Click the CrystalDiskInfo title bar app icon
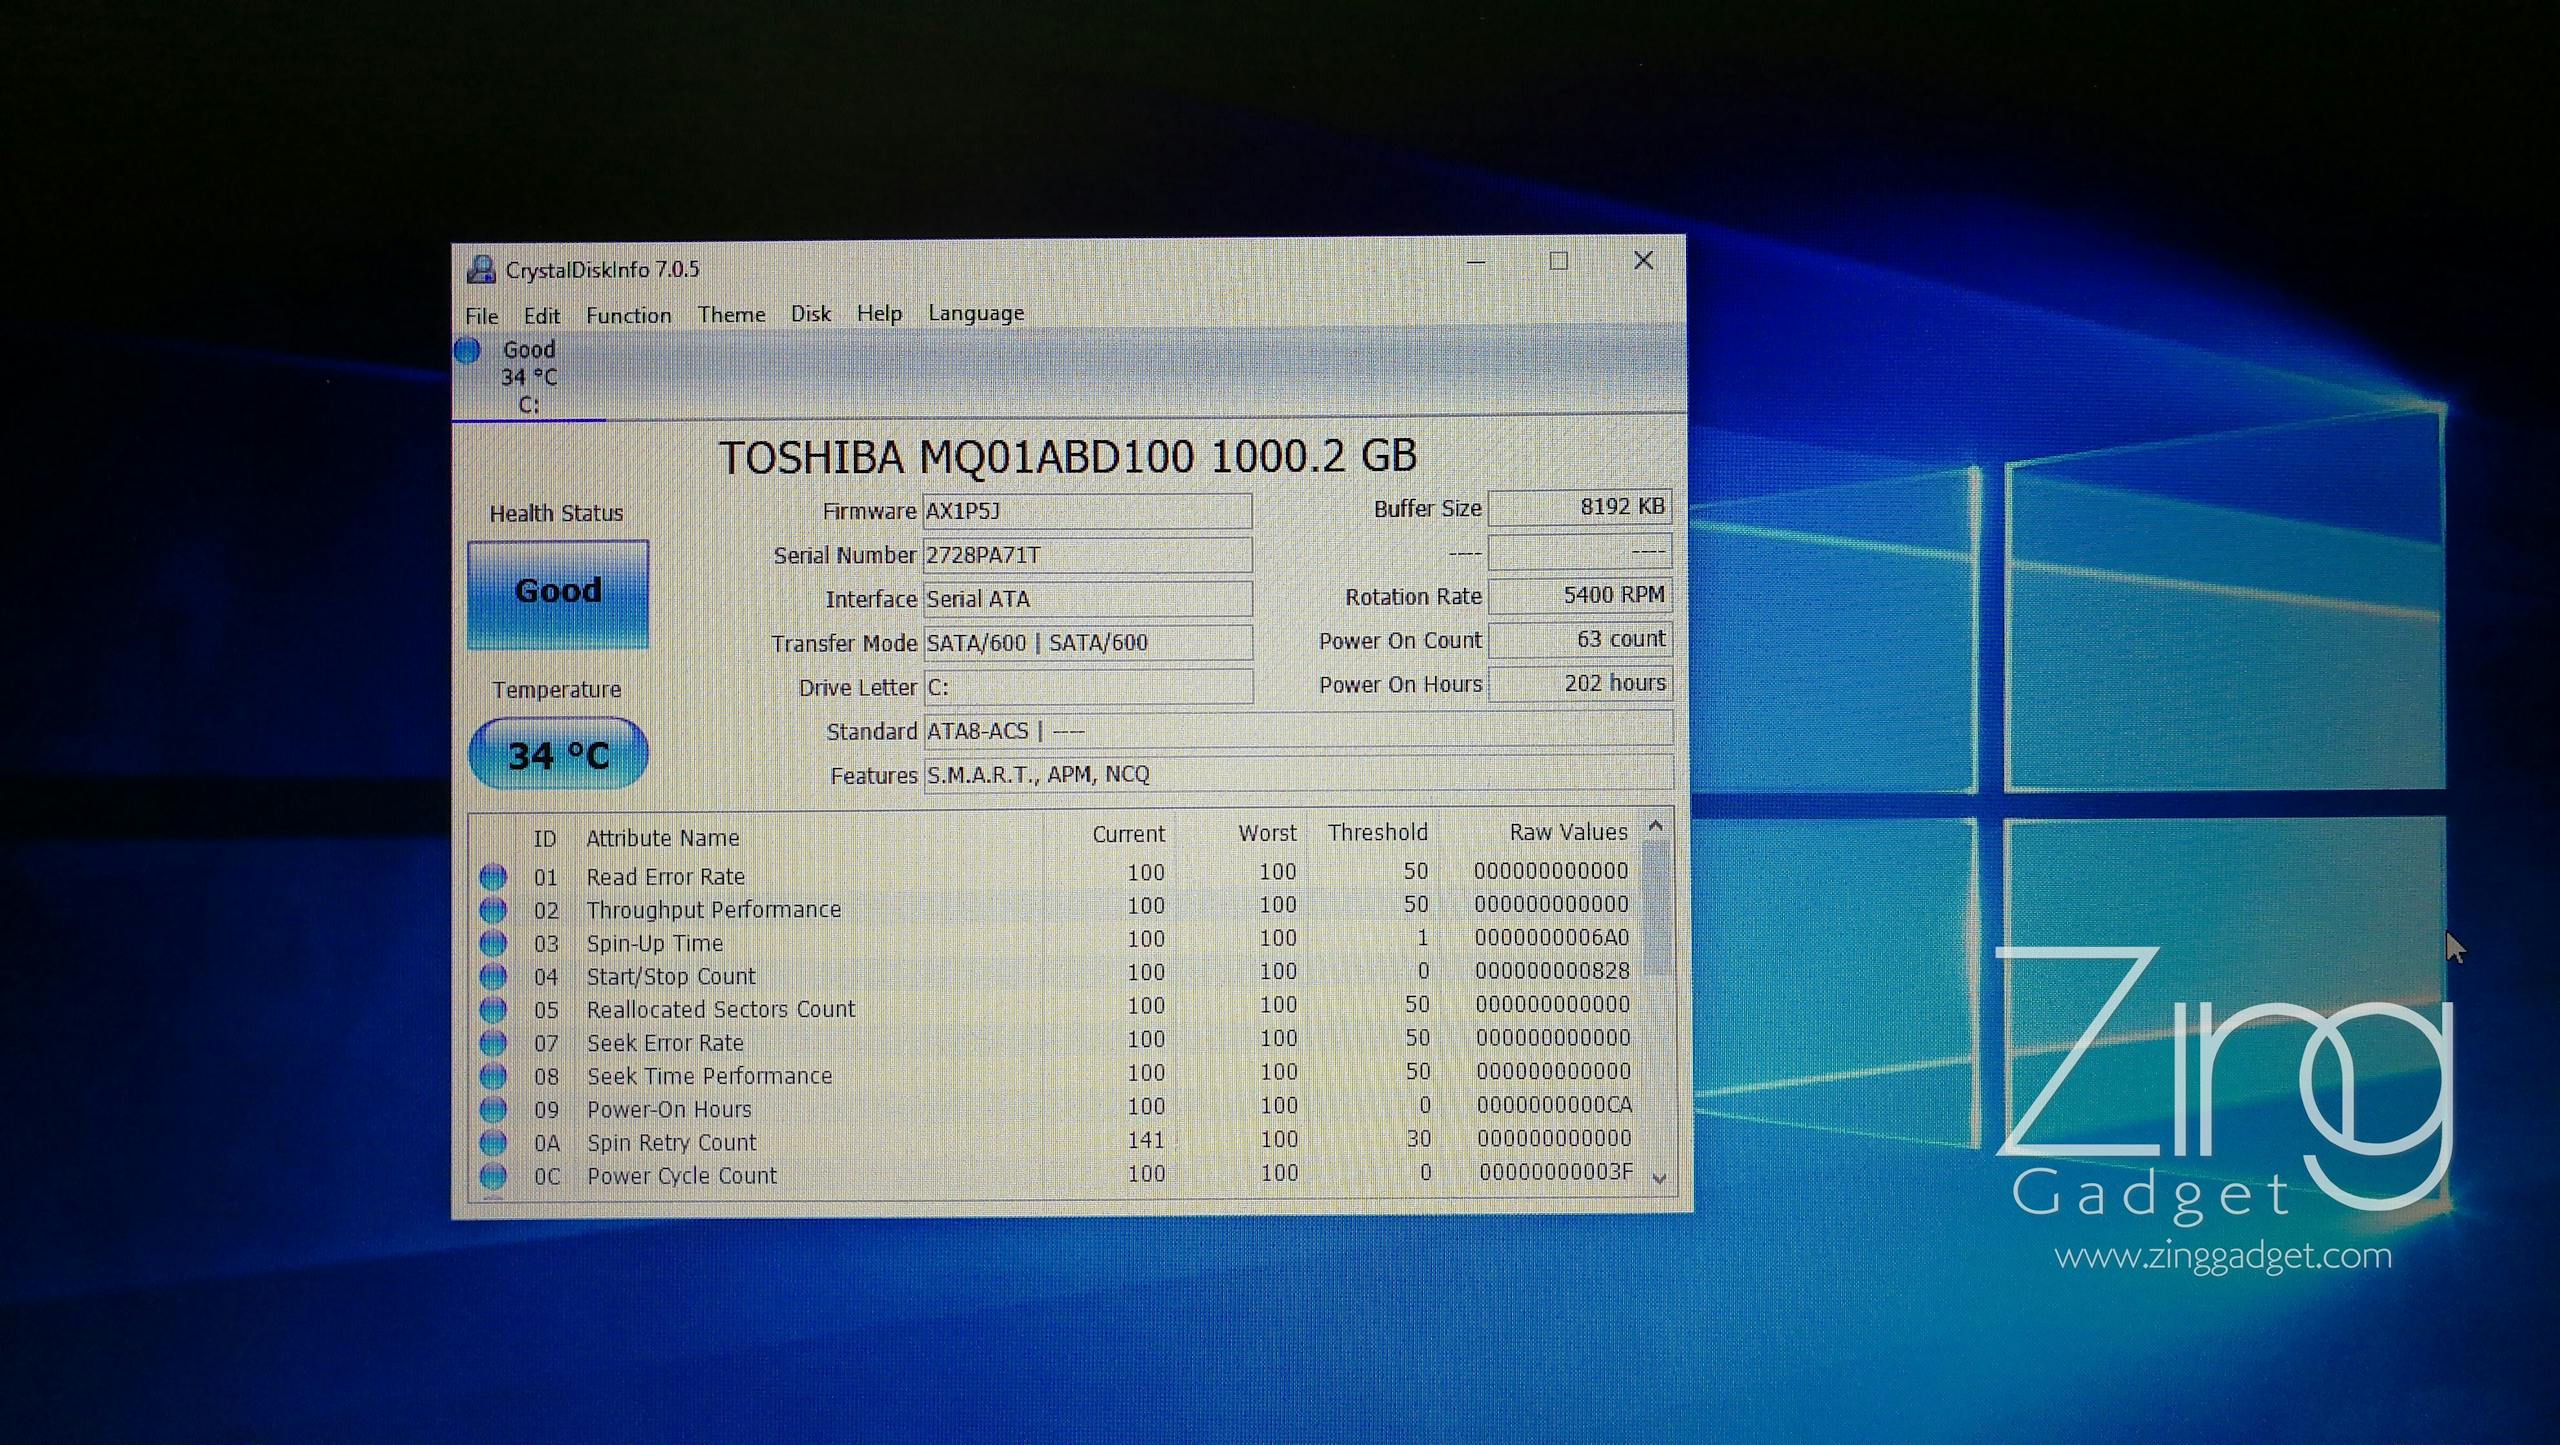 481,269
